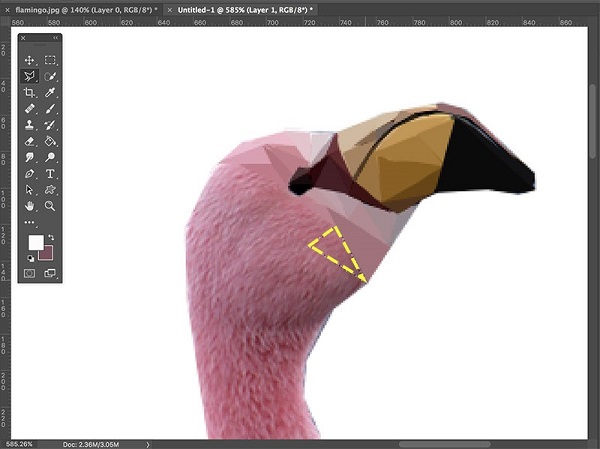Select the Dodge tool
The width and height of the screenshot is (600, 449).
coord(50,157)
